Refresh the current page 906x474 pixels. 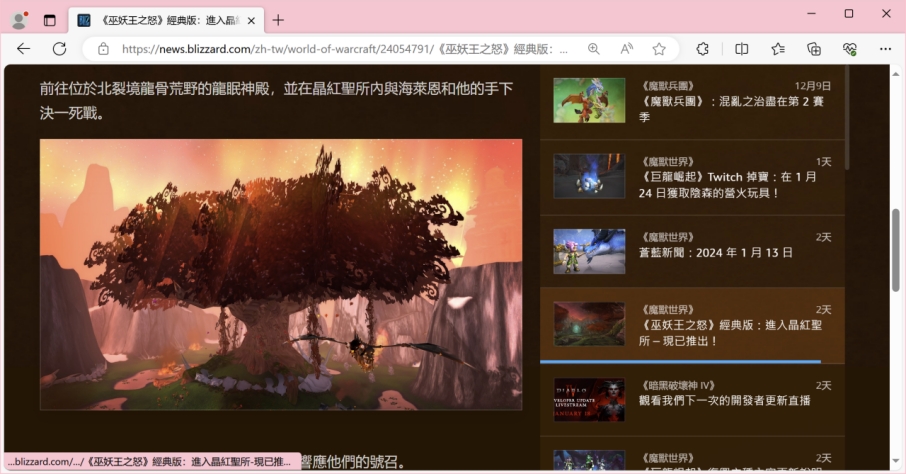pyautogui.click(x=60, y=49)
